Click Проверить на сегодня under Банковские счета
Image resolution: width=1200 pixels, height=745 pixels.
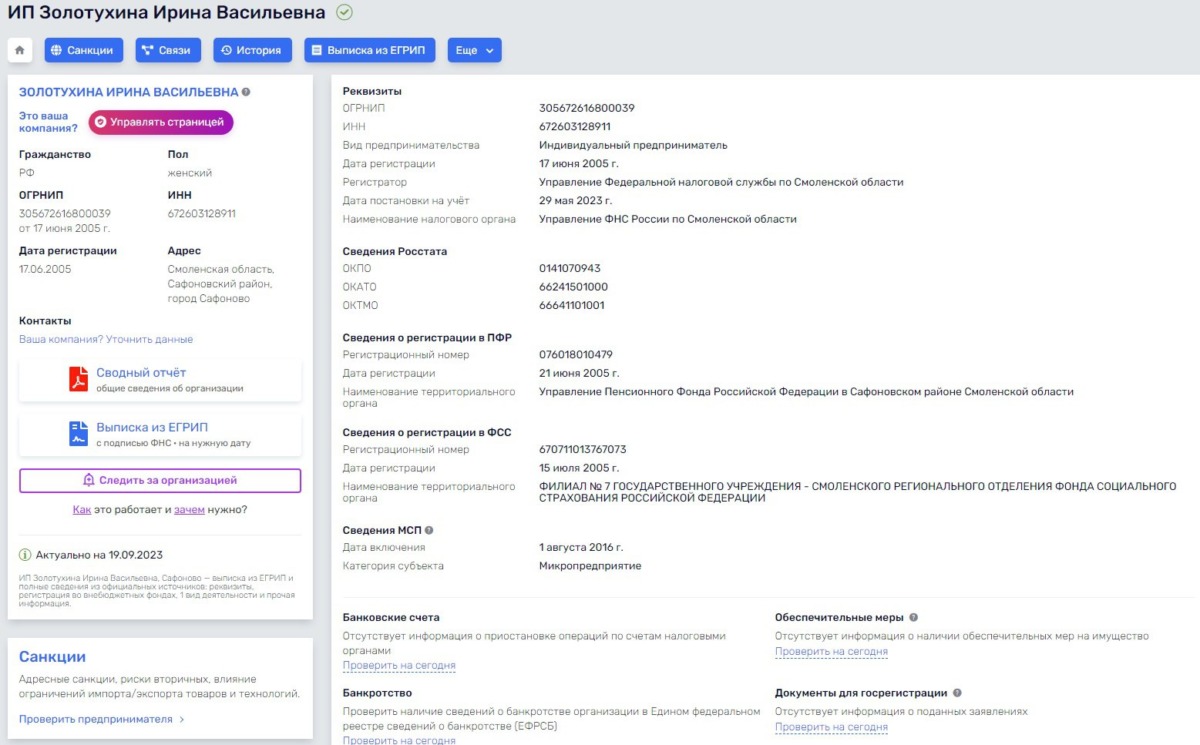(x=399, y=665)
